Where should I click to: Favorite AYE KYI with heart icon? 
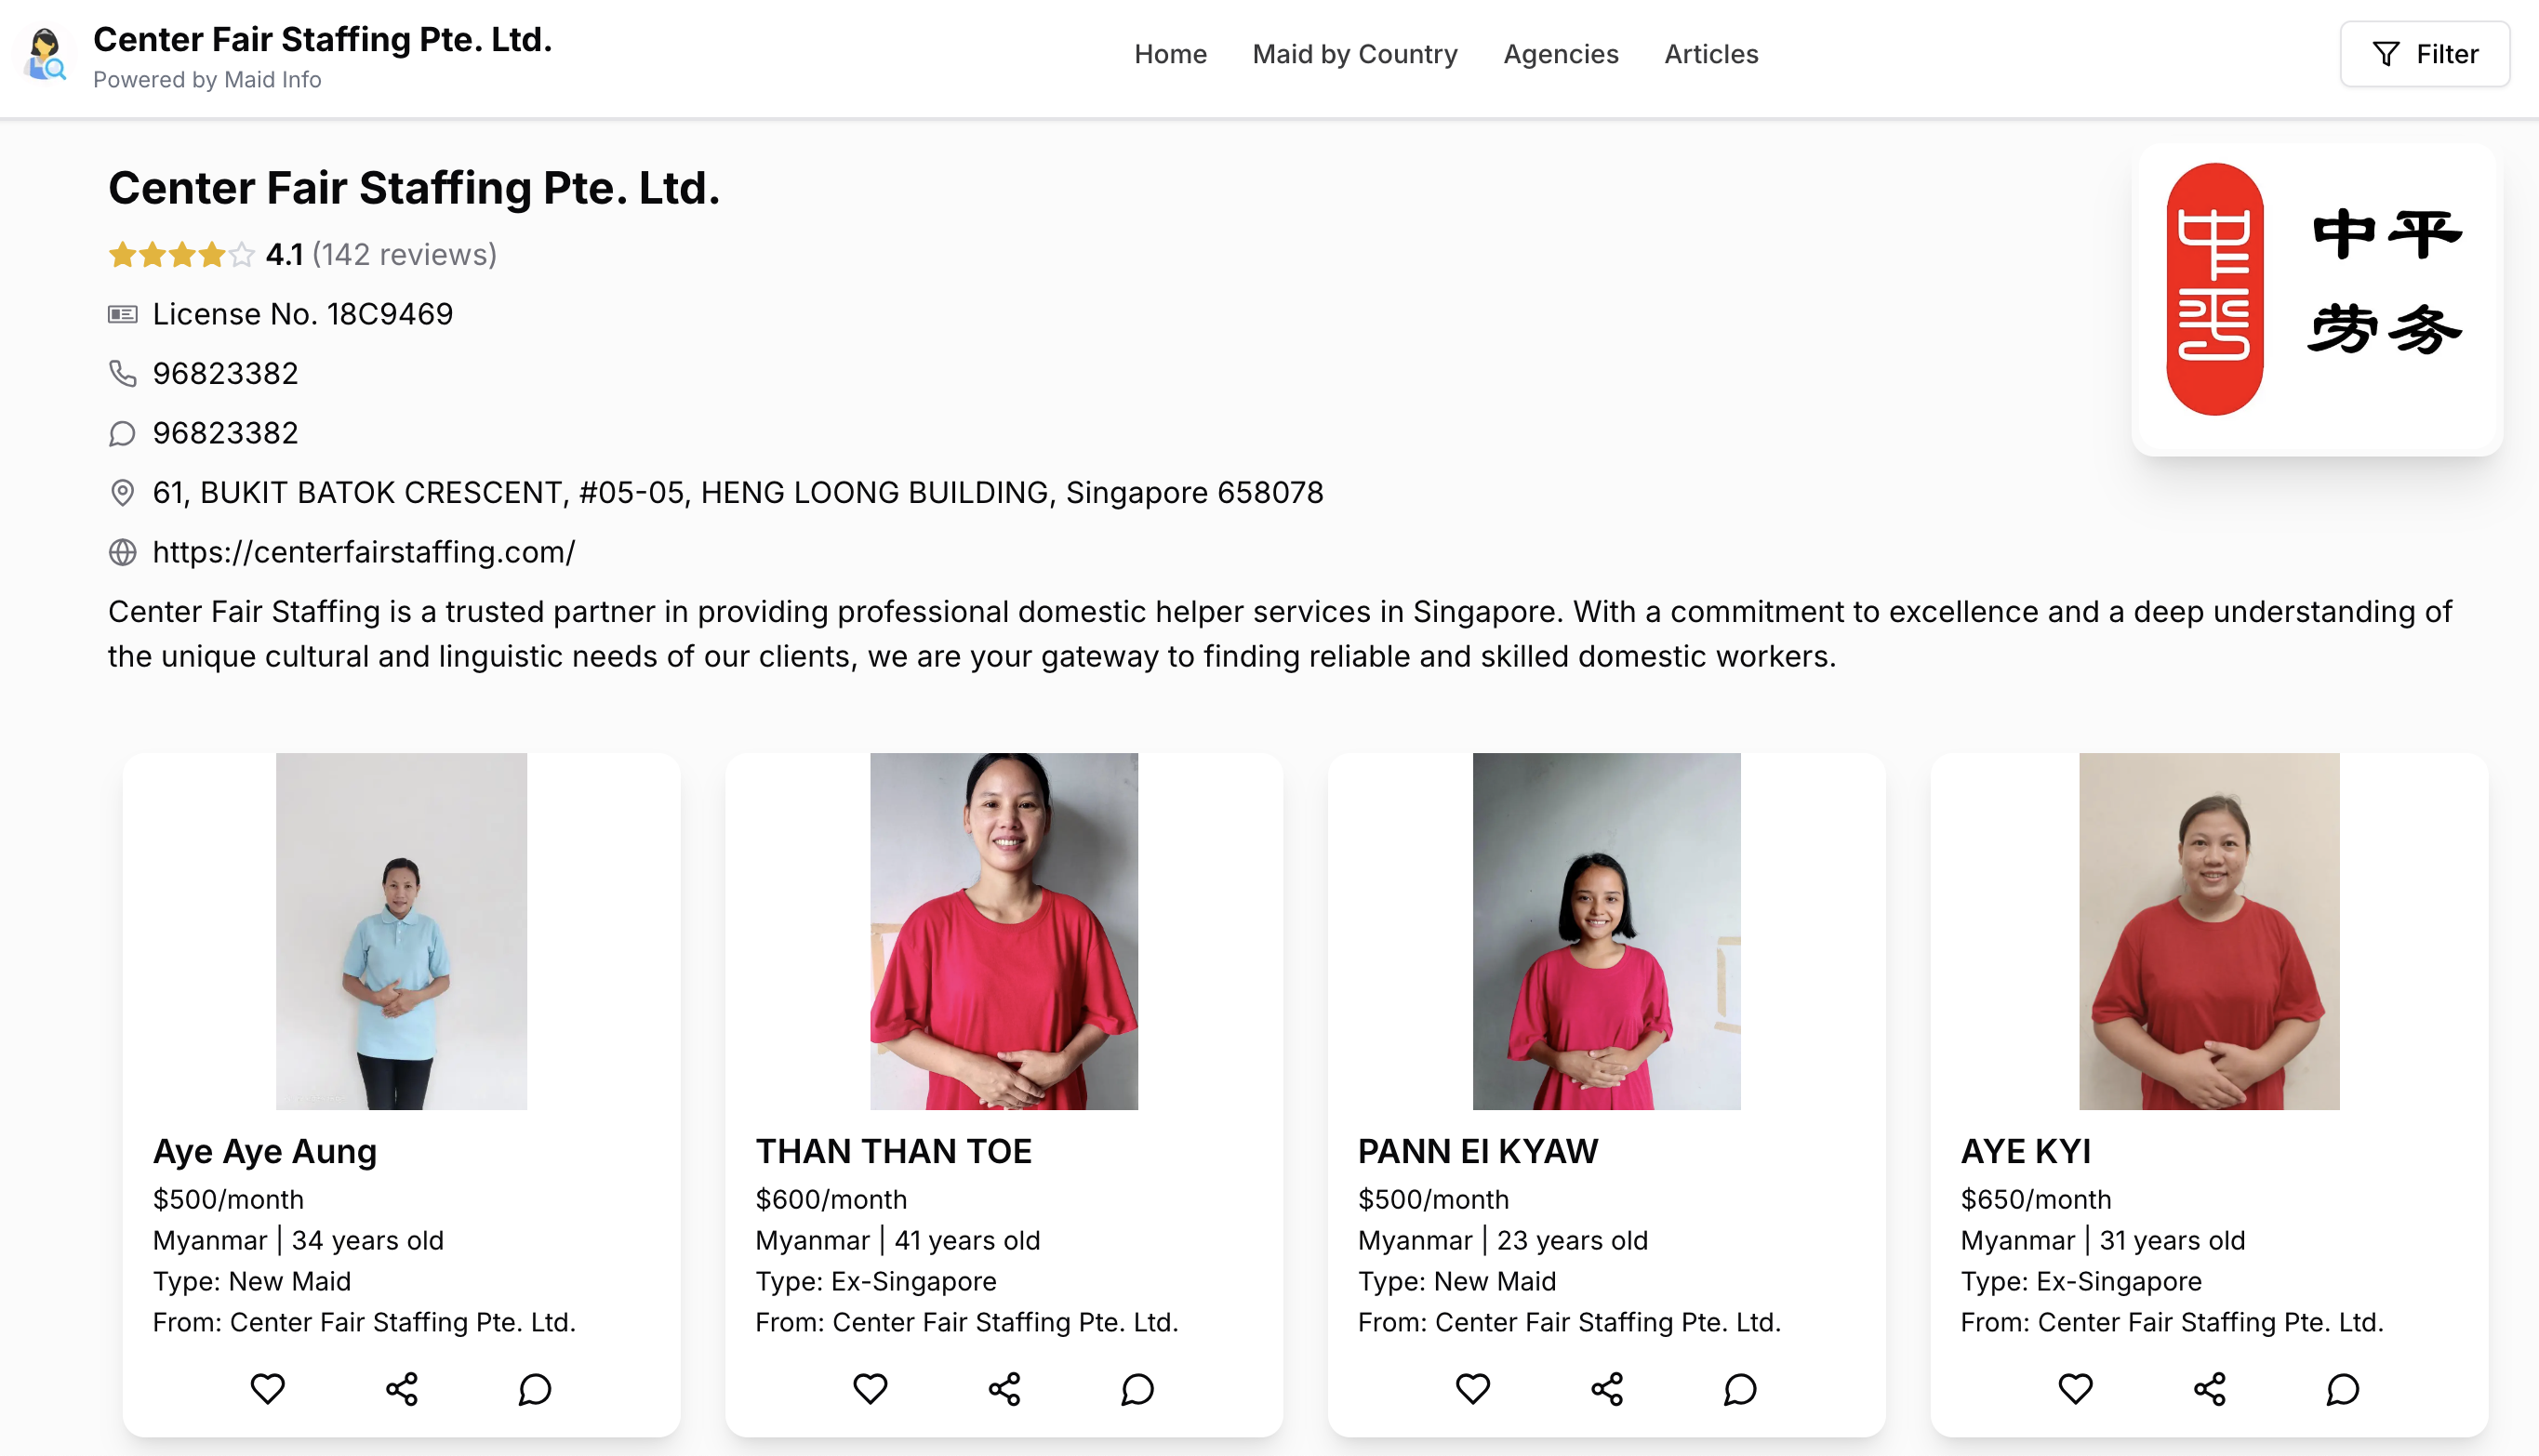2075,1389
